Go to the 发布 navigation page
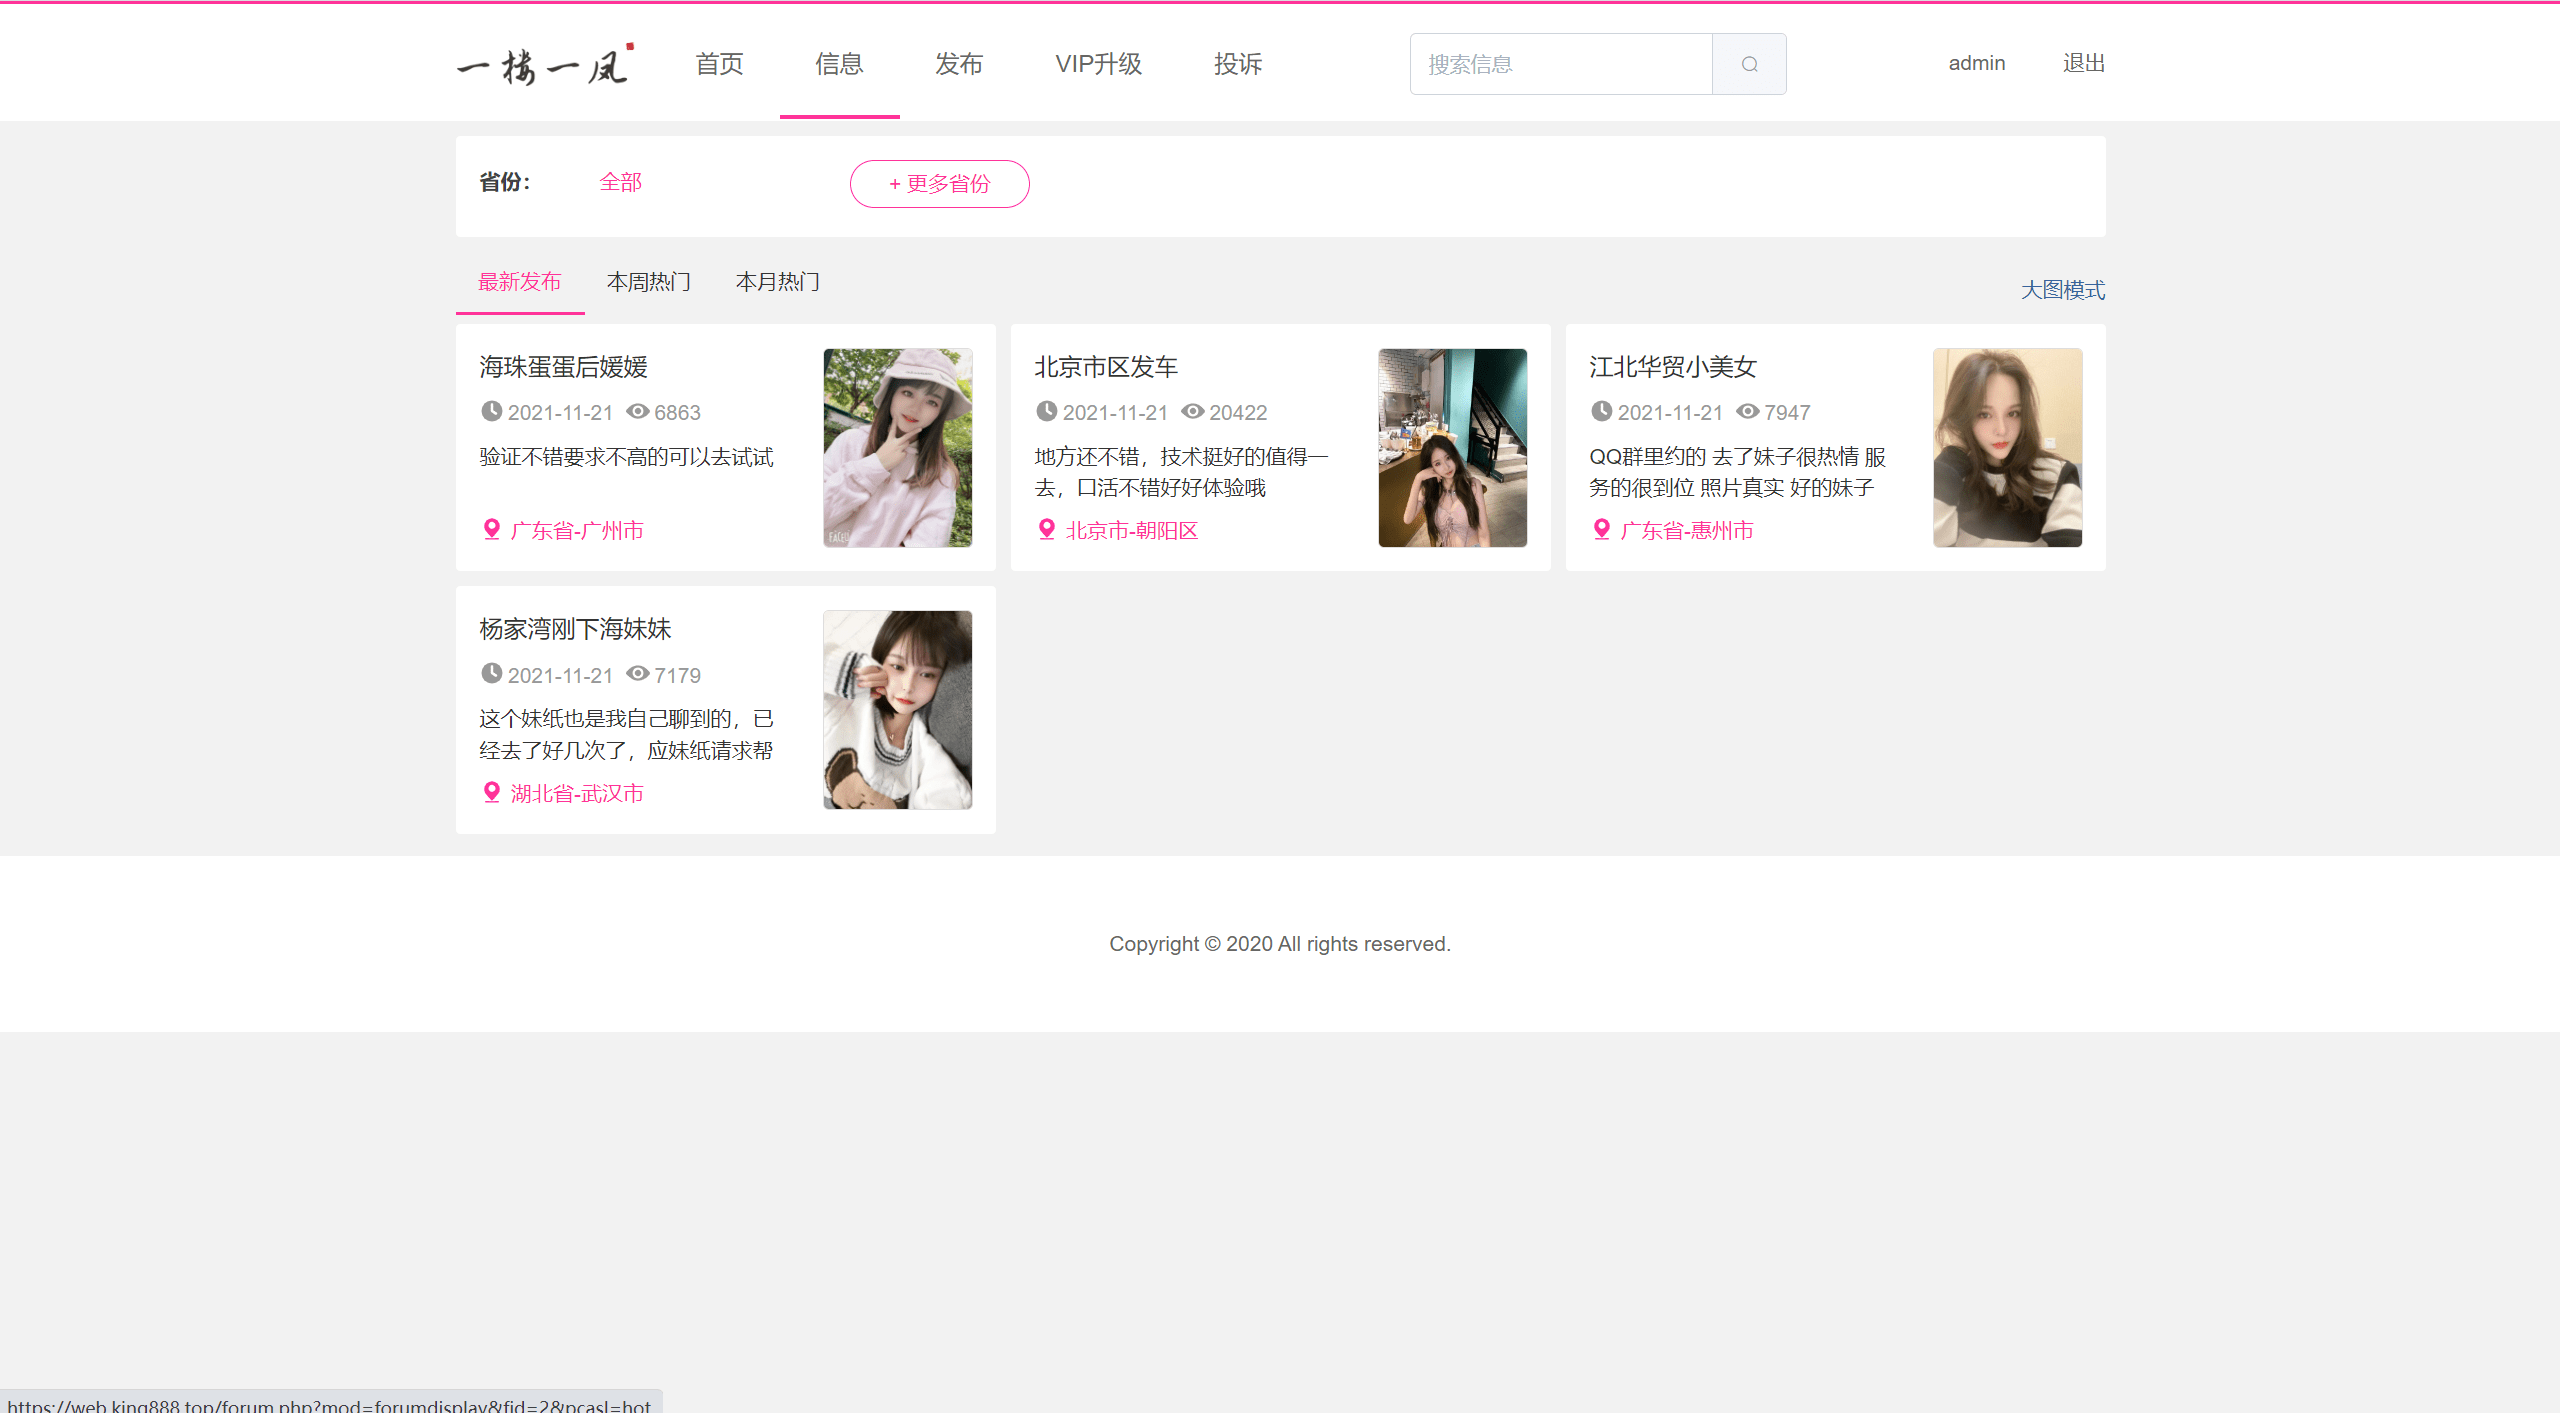Screen dimensions: 2560x1413 (958, 64)
